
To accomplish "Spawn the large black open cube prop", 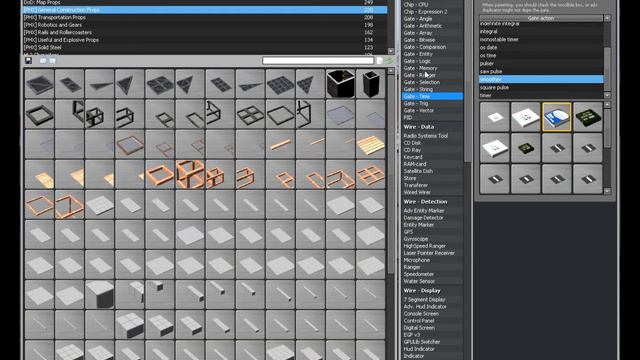I will (x=340, y=84).
